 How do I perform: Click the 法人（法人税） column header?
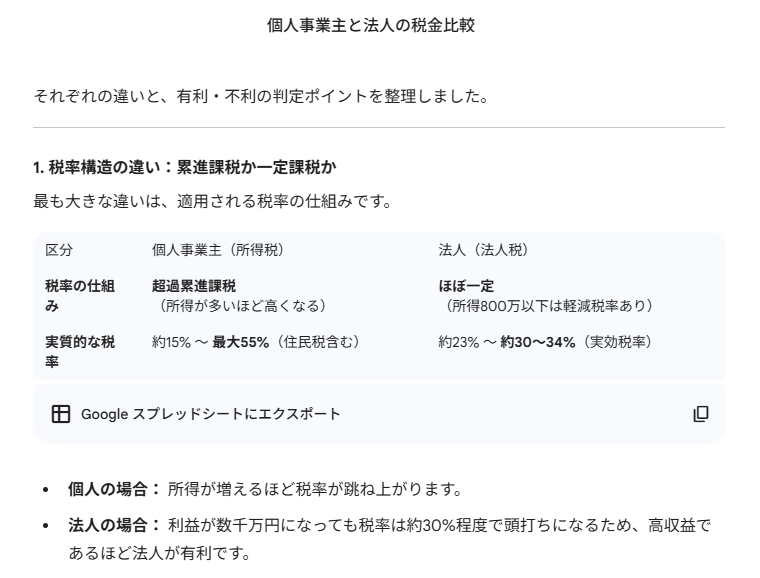483,249
